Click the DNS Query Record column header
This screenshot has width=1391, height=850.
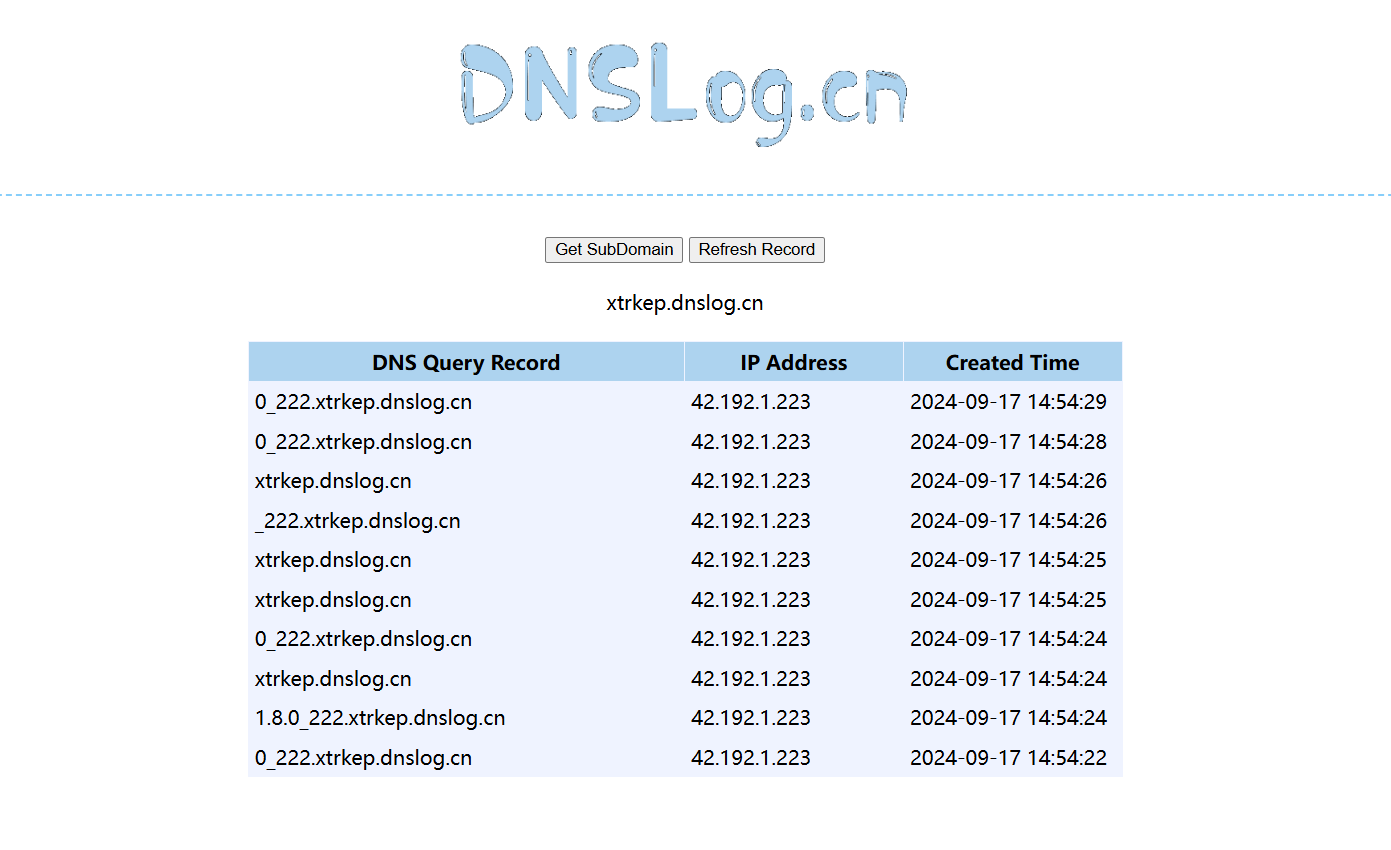466,363
